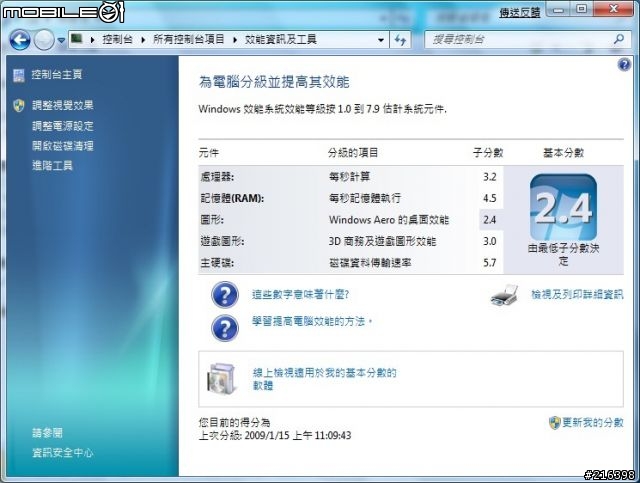The width and height of the screenshot is (640, 483).
Task: Go back with the blue Back arrow
Action: coord(20,40)
